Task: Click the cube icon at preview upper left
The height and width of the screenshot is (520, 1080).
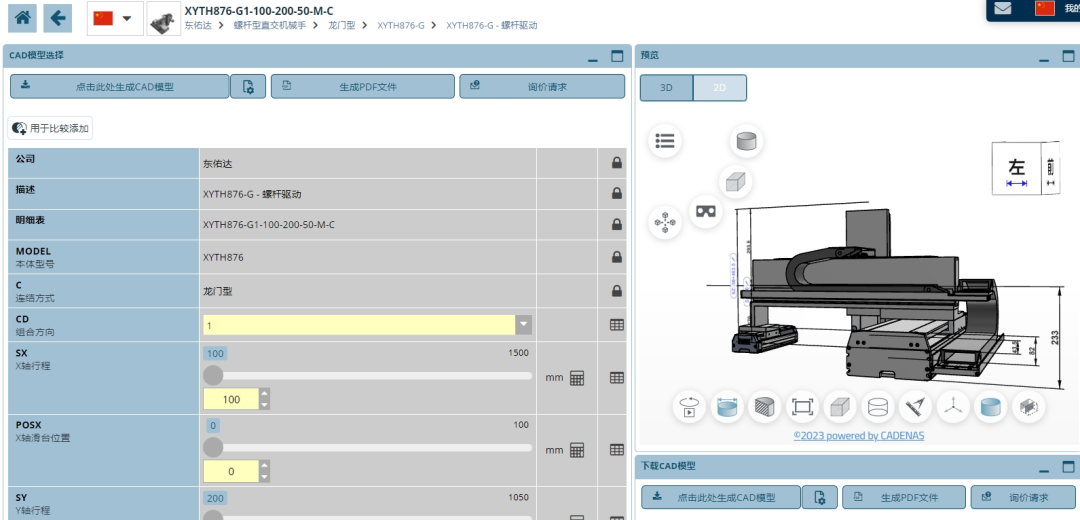Action: [736, 182]
